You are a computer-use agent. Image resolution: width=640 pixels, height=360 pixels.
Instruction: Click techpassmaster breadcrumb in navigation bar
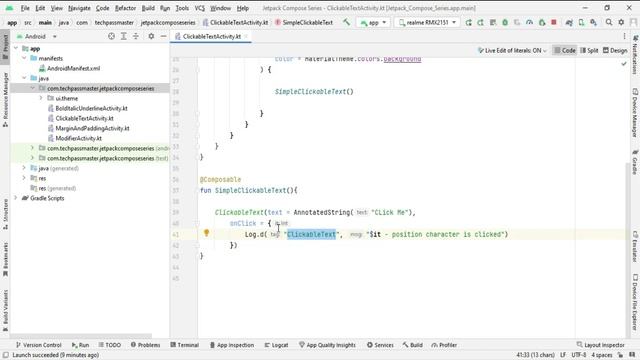click(114, 22)
